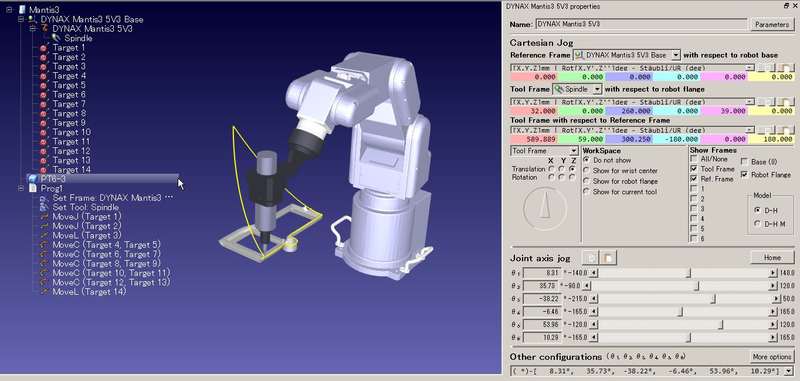Click the theta 1 joint slider handle
Image resolution: width=800 pixels, height=381 pixels.
coord(688,273)
